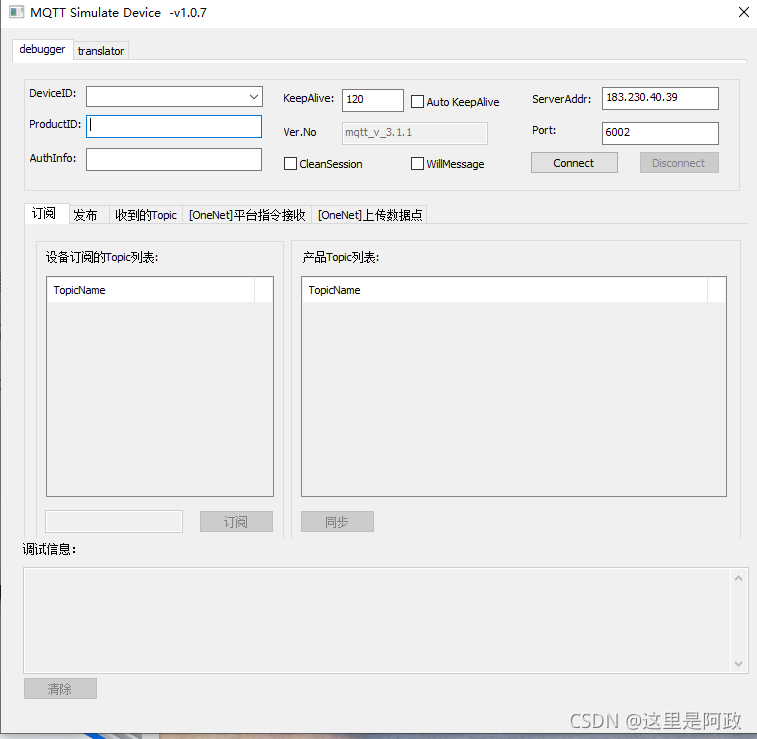This screenshot has height=739, width=757.
Task: Open the 收到的Topic tab
Action: pos(146,215)
